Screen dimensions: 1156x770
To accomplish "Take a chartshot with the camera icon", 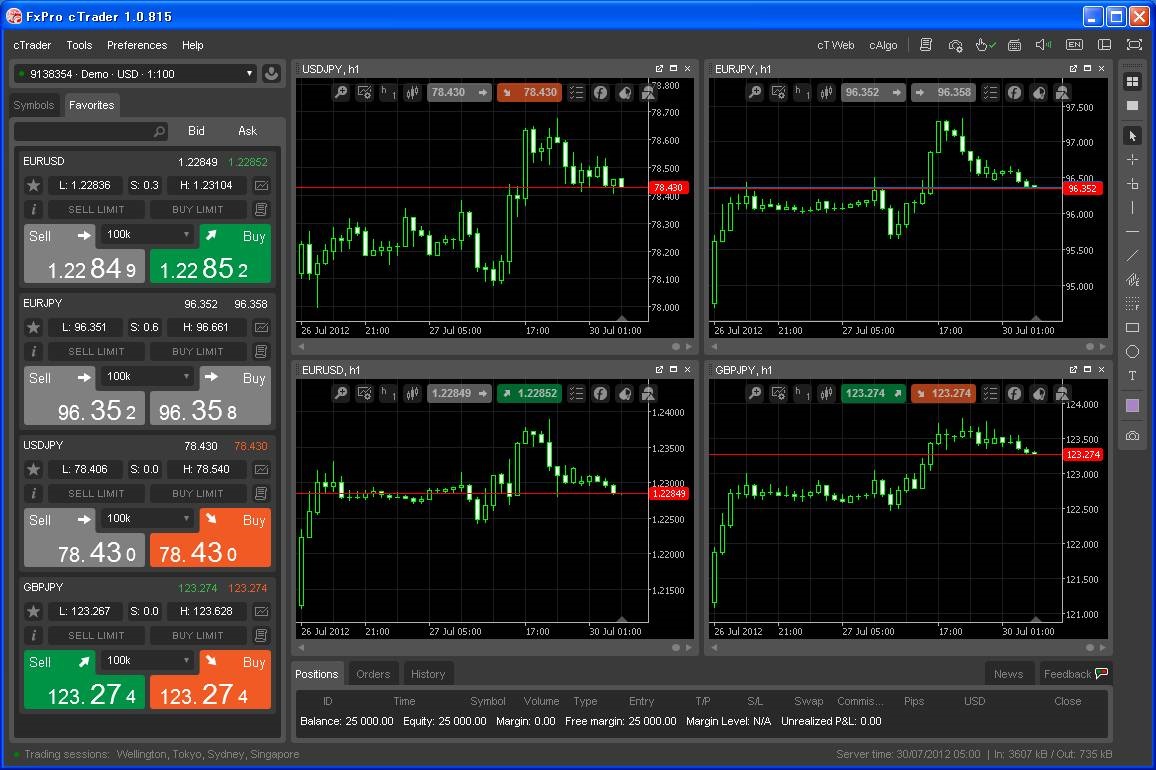I will [x=1132, y=436].
